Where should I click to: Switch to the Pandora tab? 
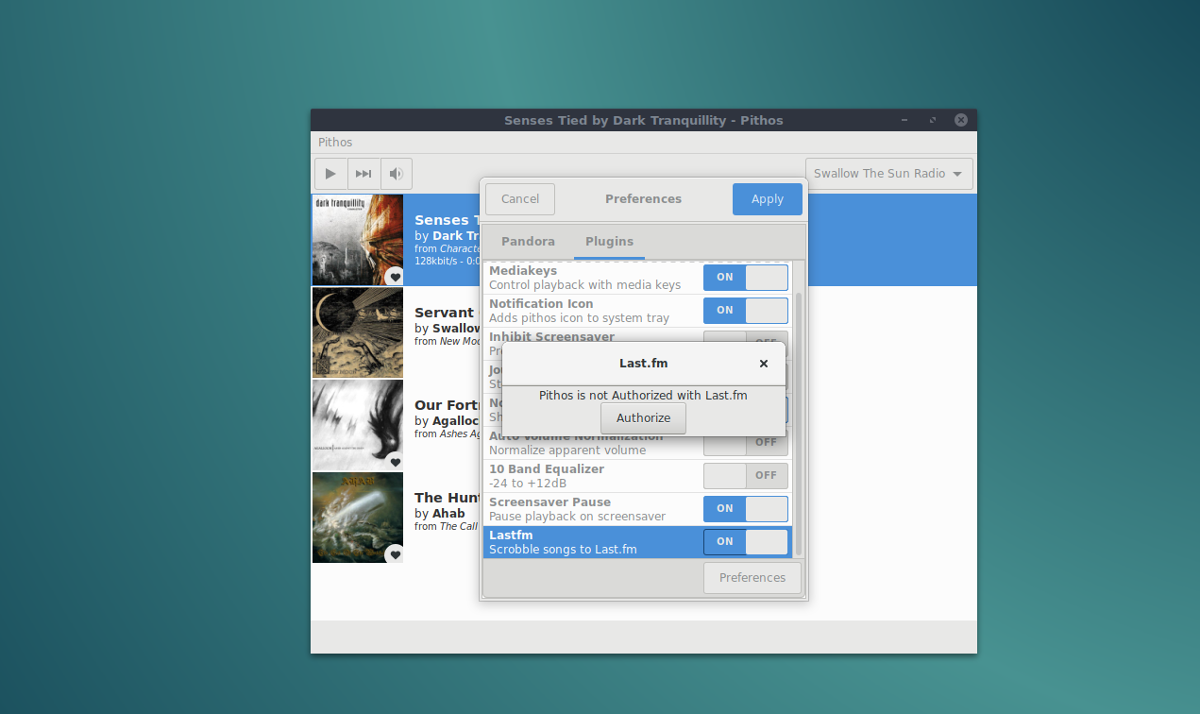click(528, 241)
